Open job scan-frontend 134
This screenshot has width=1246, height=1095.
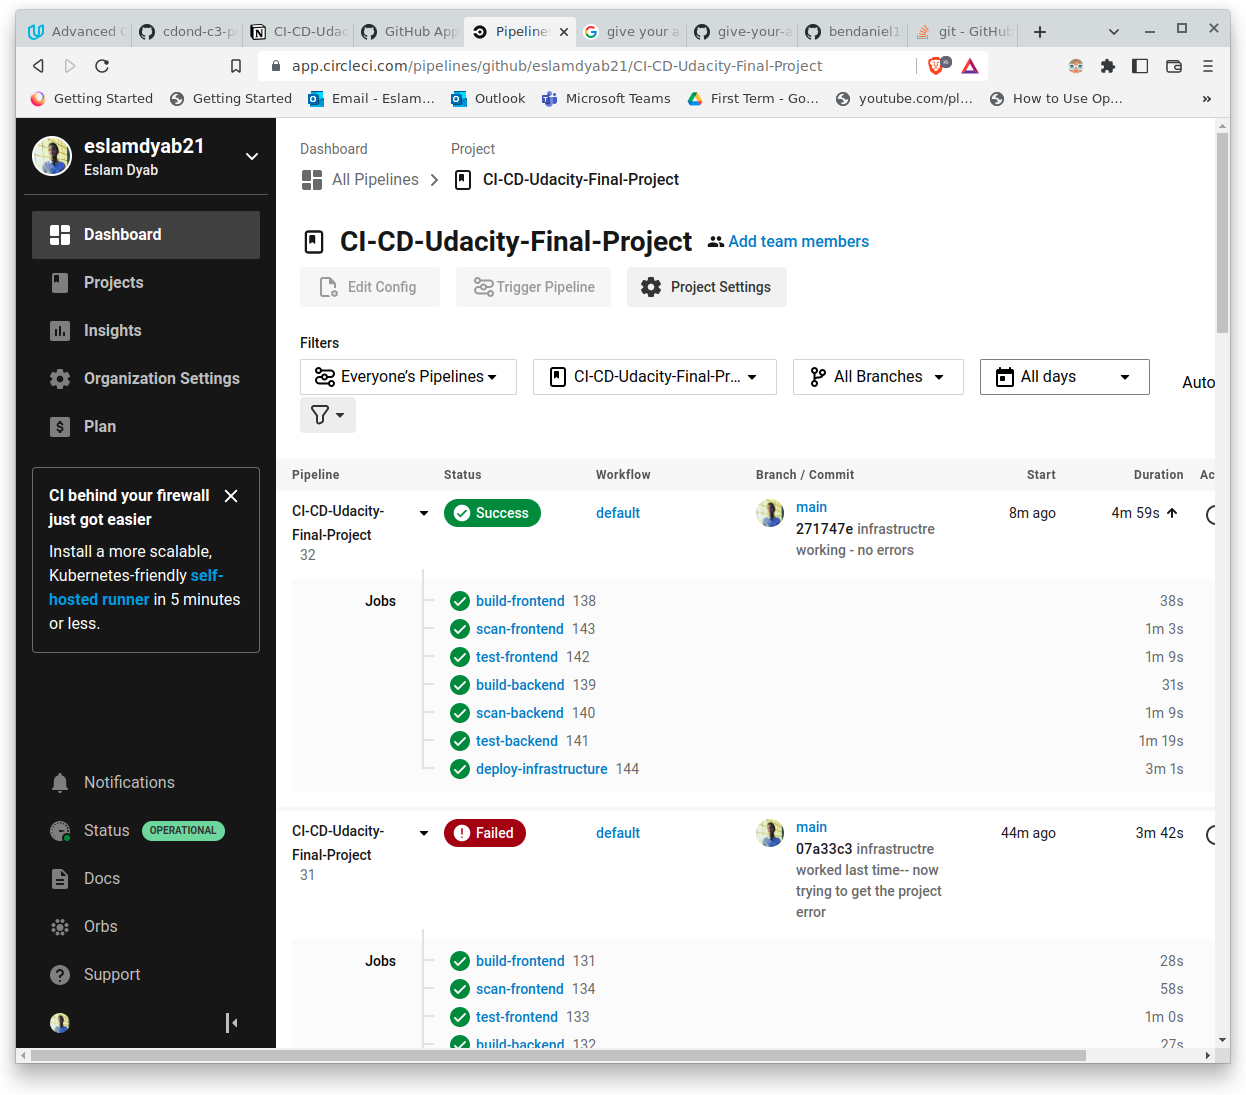pyautogui.click(x=520, y=990)
